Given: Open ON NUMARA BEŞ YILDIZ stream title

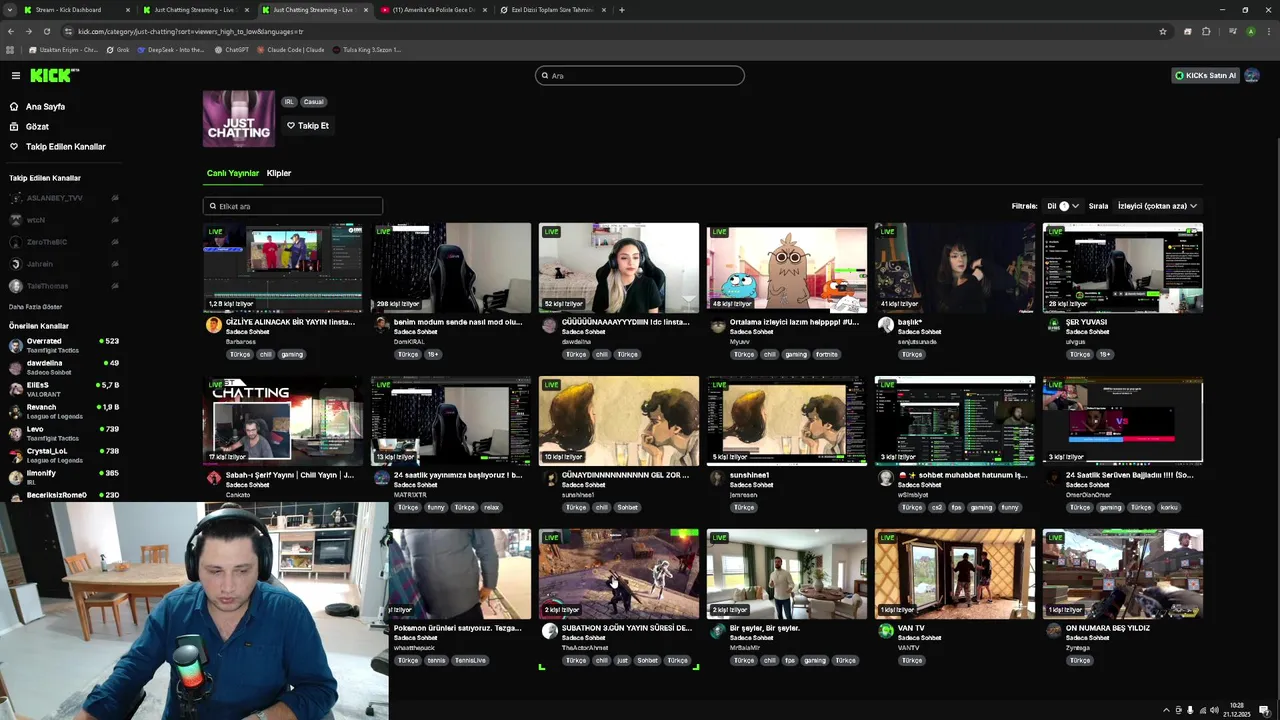Looking at the screenshot, I should [1108, 628].
